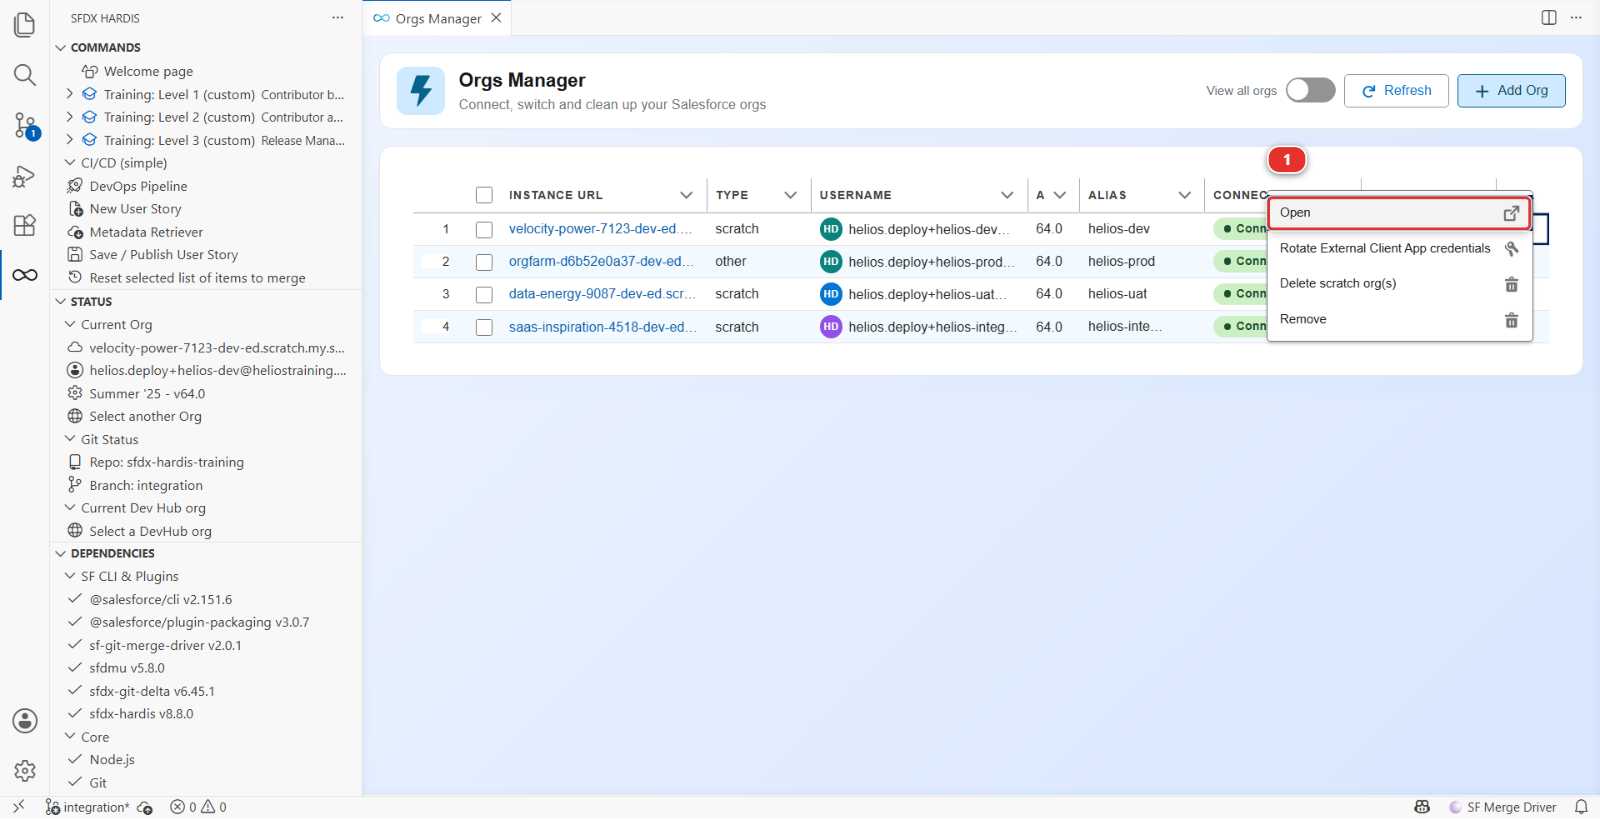The height and width of the screenshot is (819, 1600).
Task: Expand Training: Level 3 (custom) item
Action: (70, 140)
